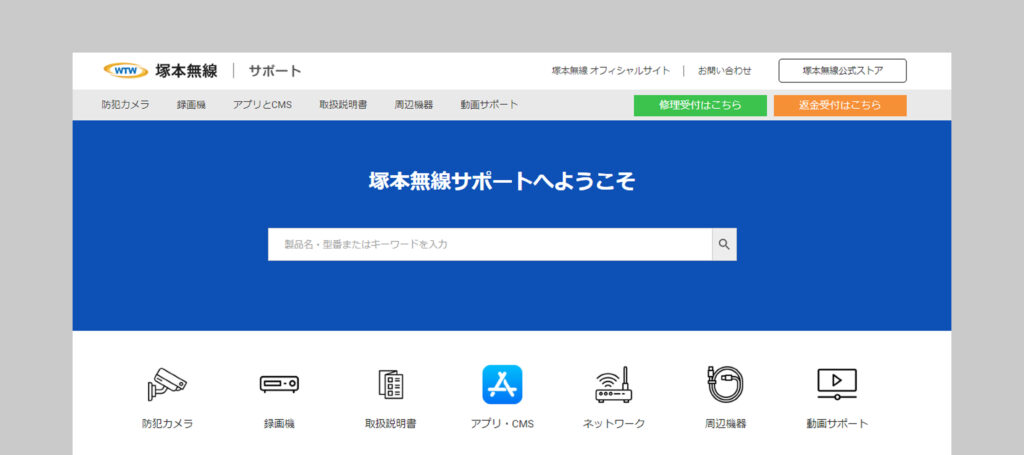
Task: Select 動画サポート in the navigation bar
Action: 489,104
